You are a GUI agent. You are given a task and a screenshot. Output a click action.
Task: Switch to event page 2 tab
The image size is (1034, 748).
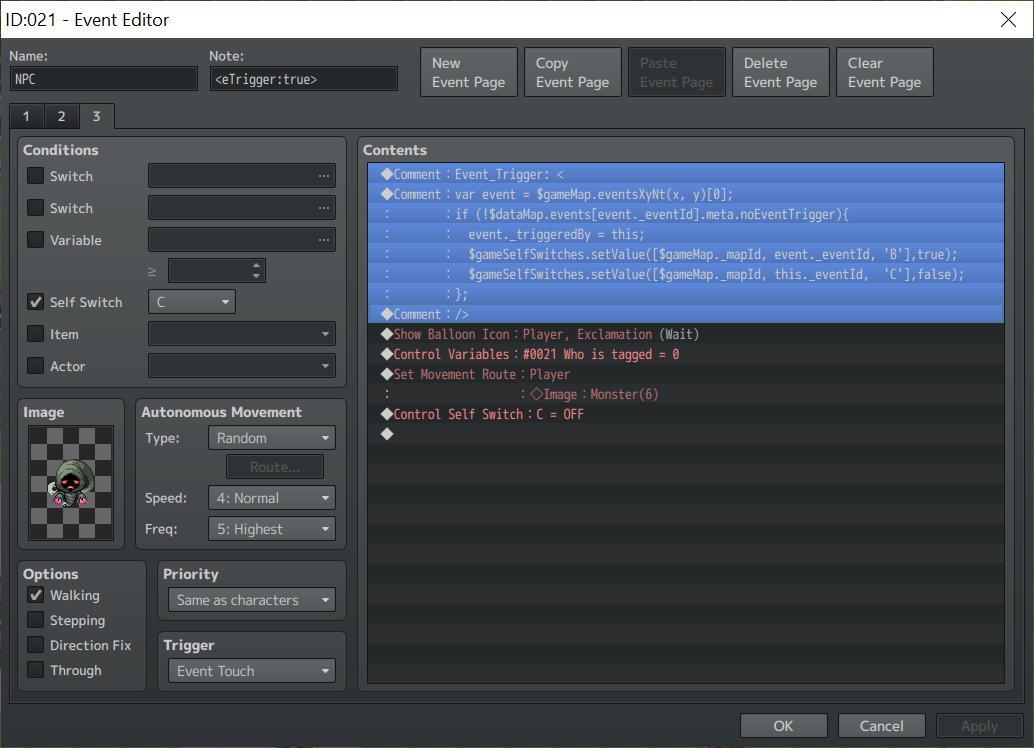[x=61, y=116]
